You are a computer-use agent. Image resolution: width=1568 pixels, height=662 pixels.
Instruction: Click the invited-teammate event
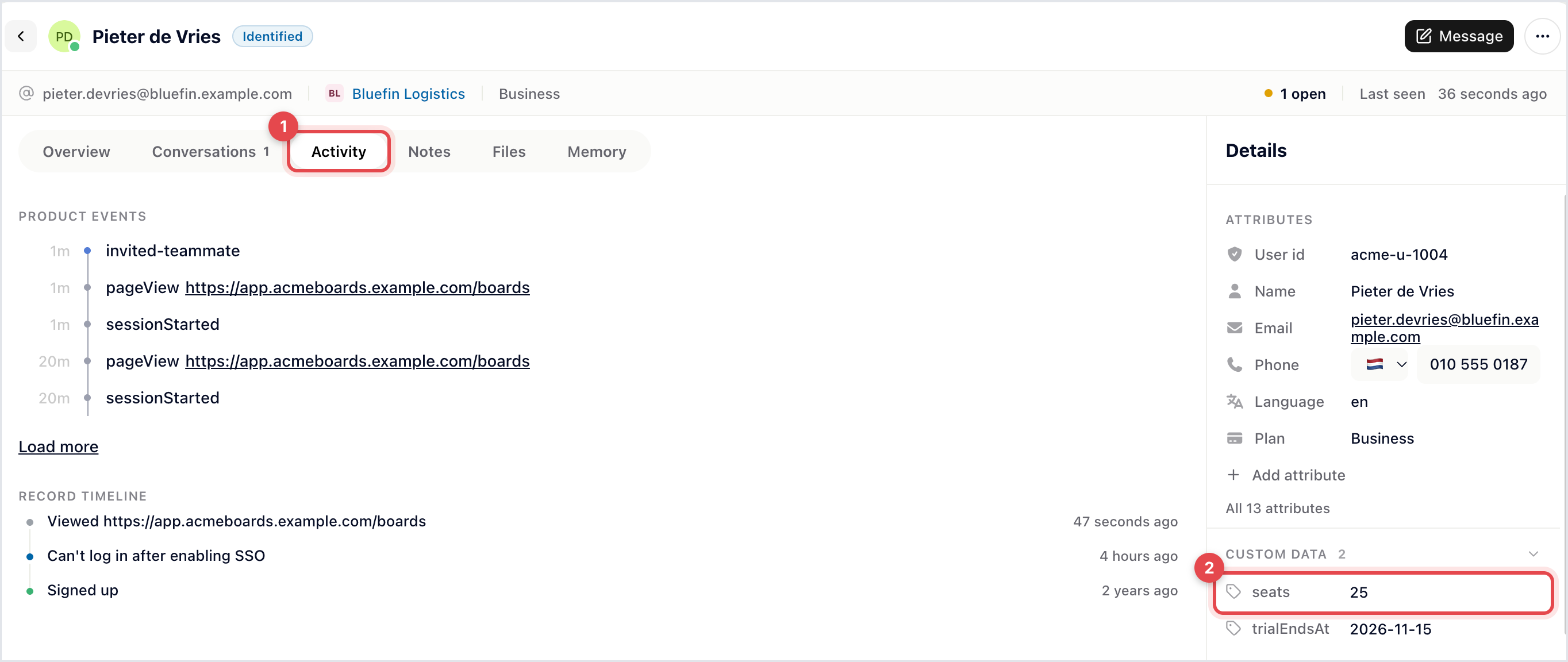[x=173, y=251]
